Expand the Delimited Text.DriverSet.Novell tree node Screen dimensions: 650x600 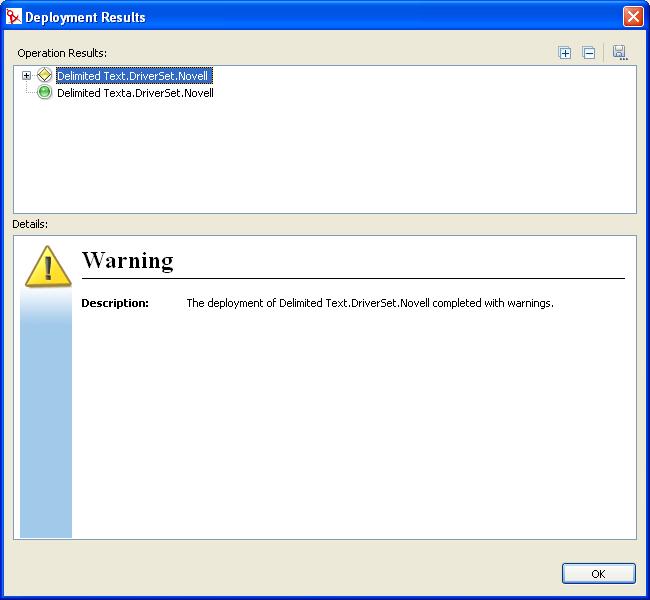click(x=27, y=75)
